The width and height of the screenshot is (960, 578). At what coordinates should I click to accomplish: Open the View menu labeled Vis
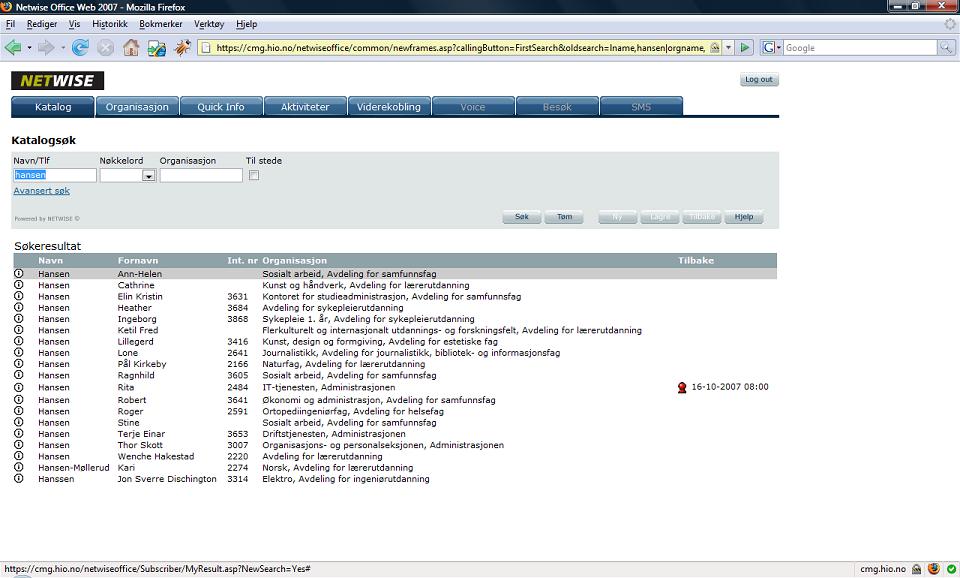pos(74,24)
